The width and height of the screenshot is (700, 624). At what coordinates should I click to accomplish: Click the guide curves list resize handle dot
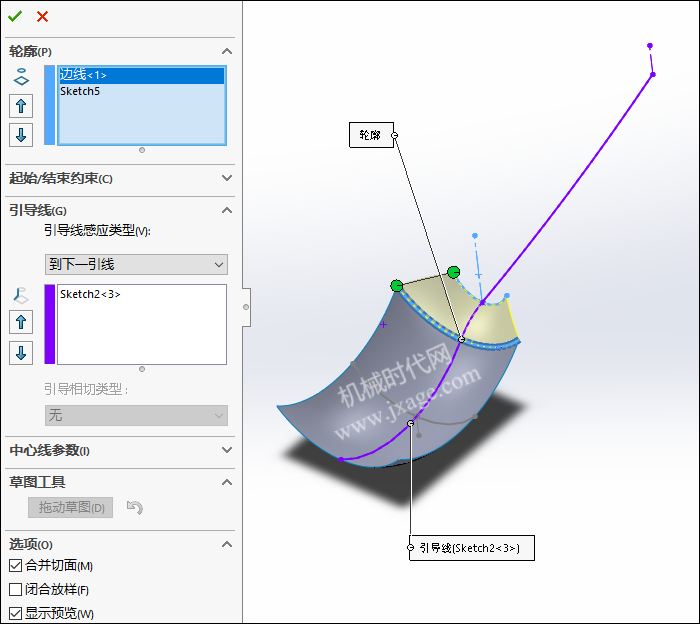(142, 369)
